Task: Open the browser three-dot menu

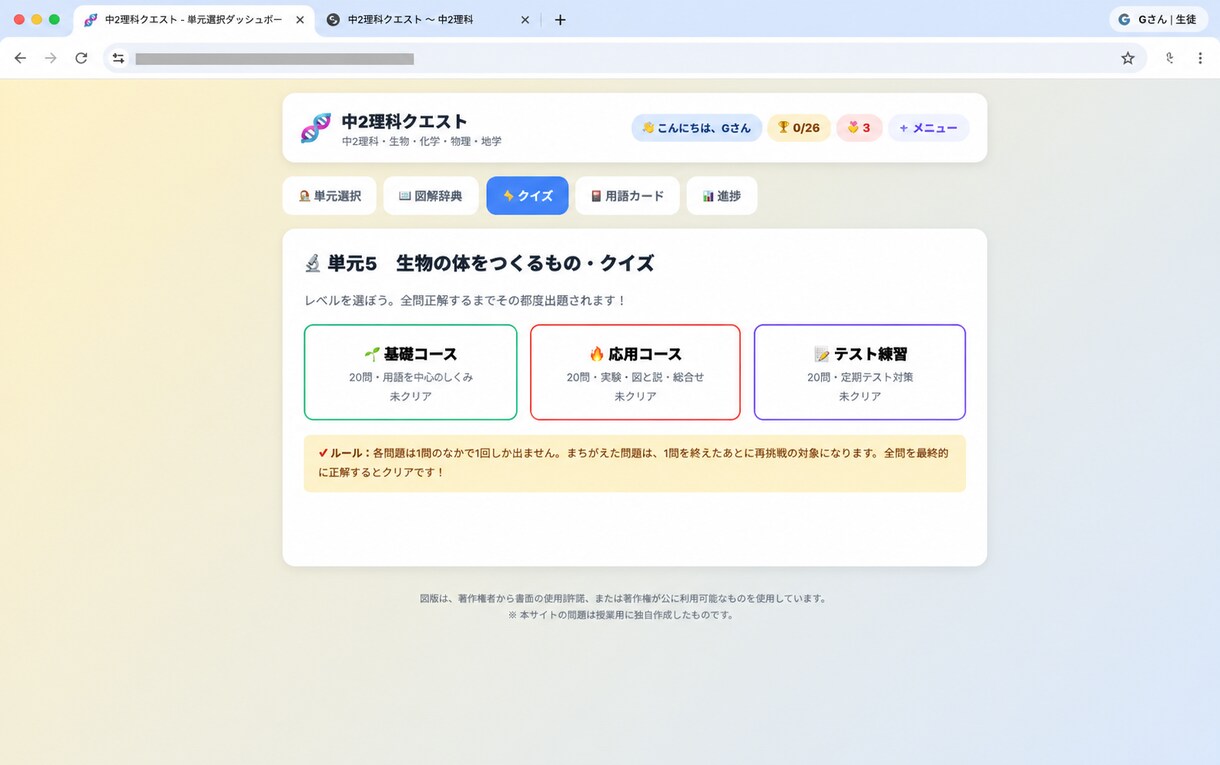Action: 1200,58
